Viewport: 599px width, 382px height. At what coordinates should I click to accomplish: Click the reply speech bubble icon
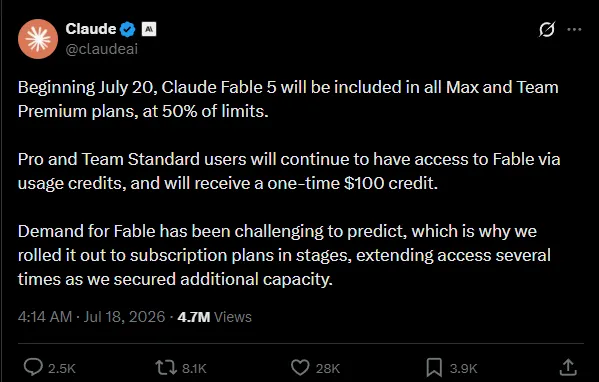(33, 367)
